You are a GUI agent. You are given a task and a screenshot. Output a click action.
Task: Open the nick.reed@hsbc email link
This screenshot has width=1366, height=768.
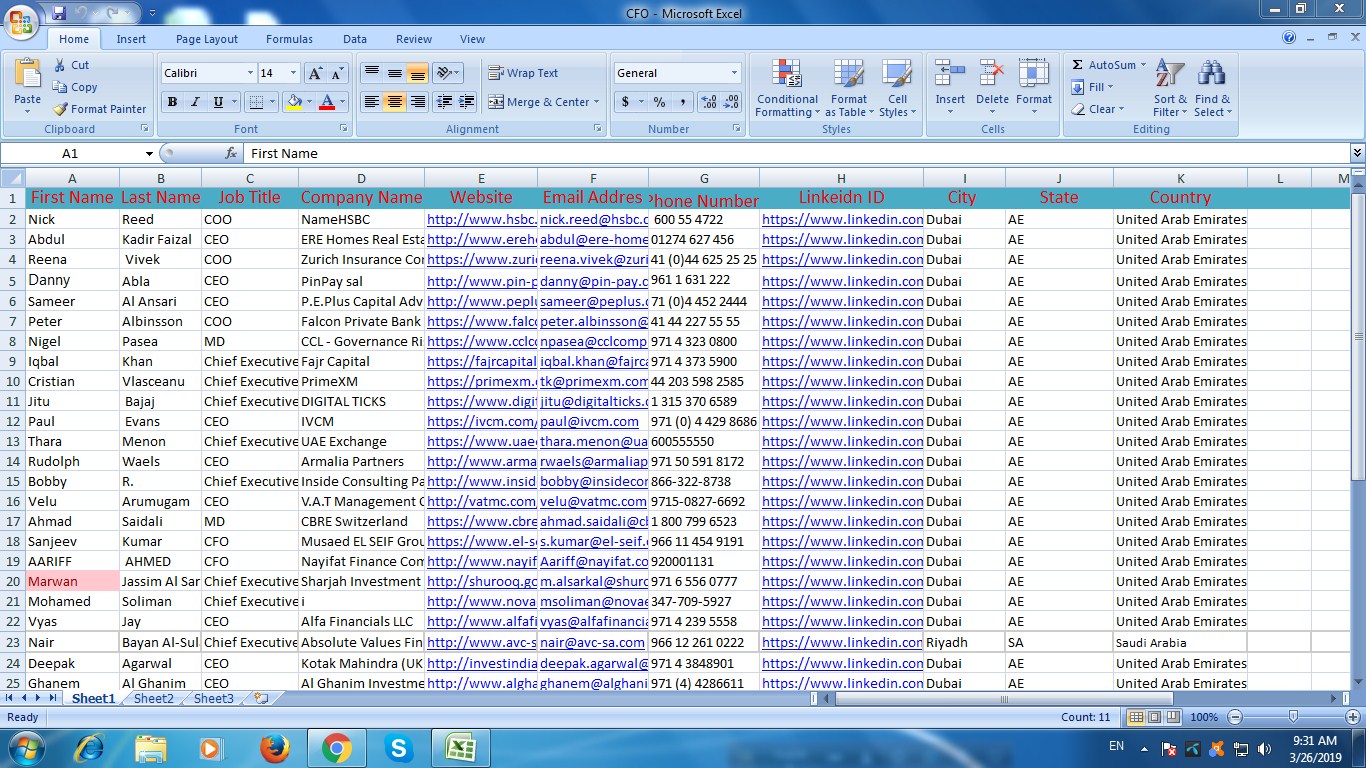pos(594,219)
